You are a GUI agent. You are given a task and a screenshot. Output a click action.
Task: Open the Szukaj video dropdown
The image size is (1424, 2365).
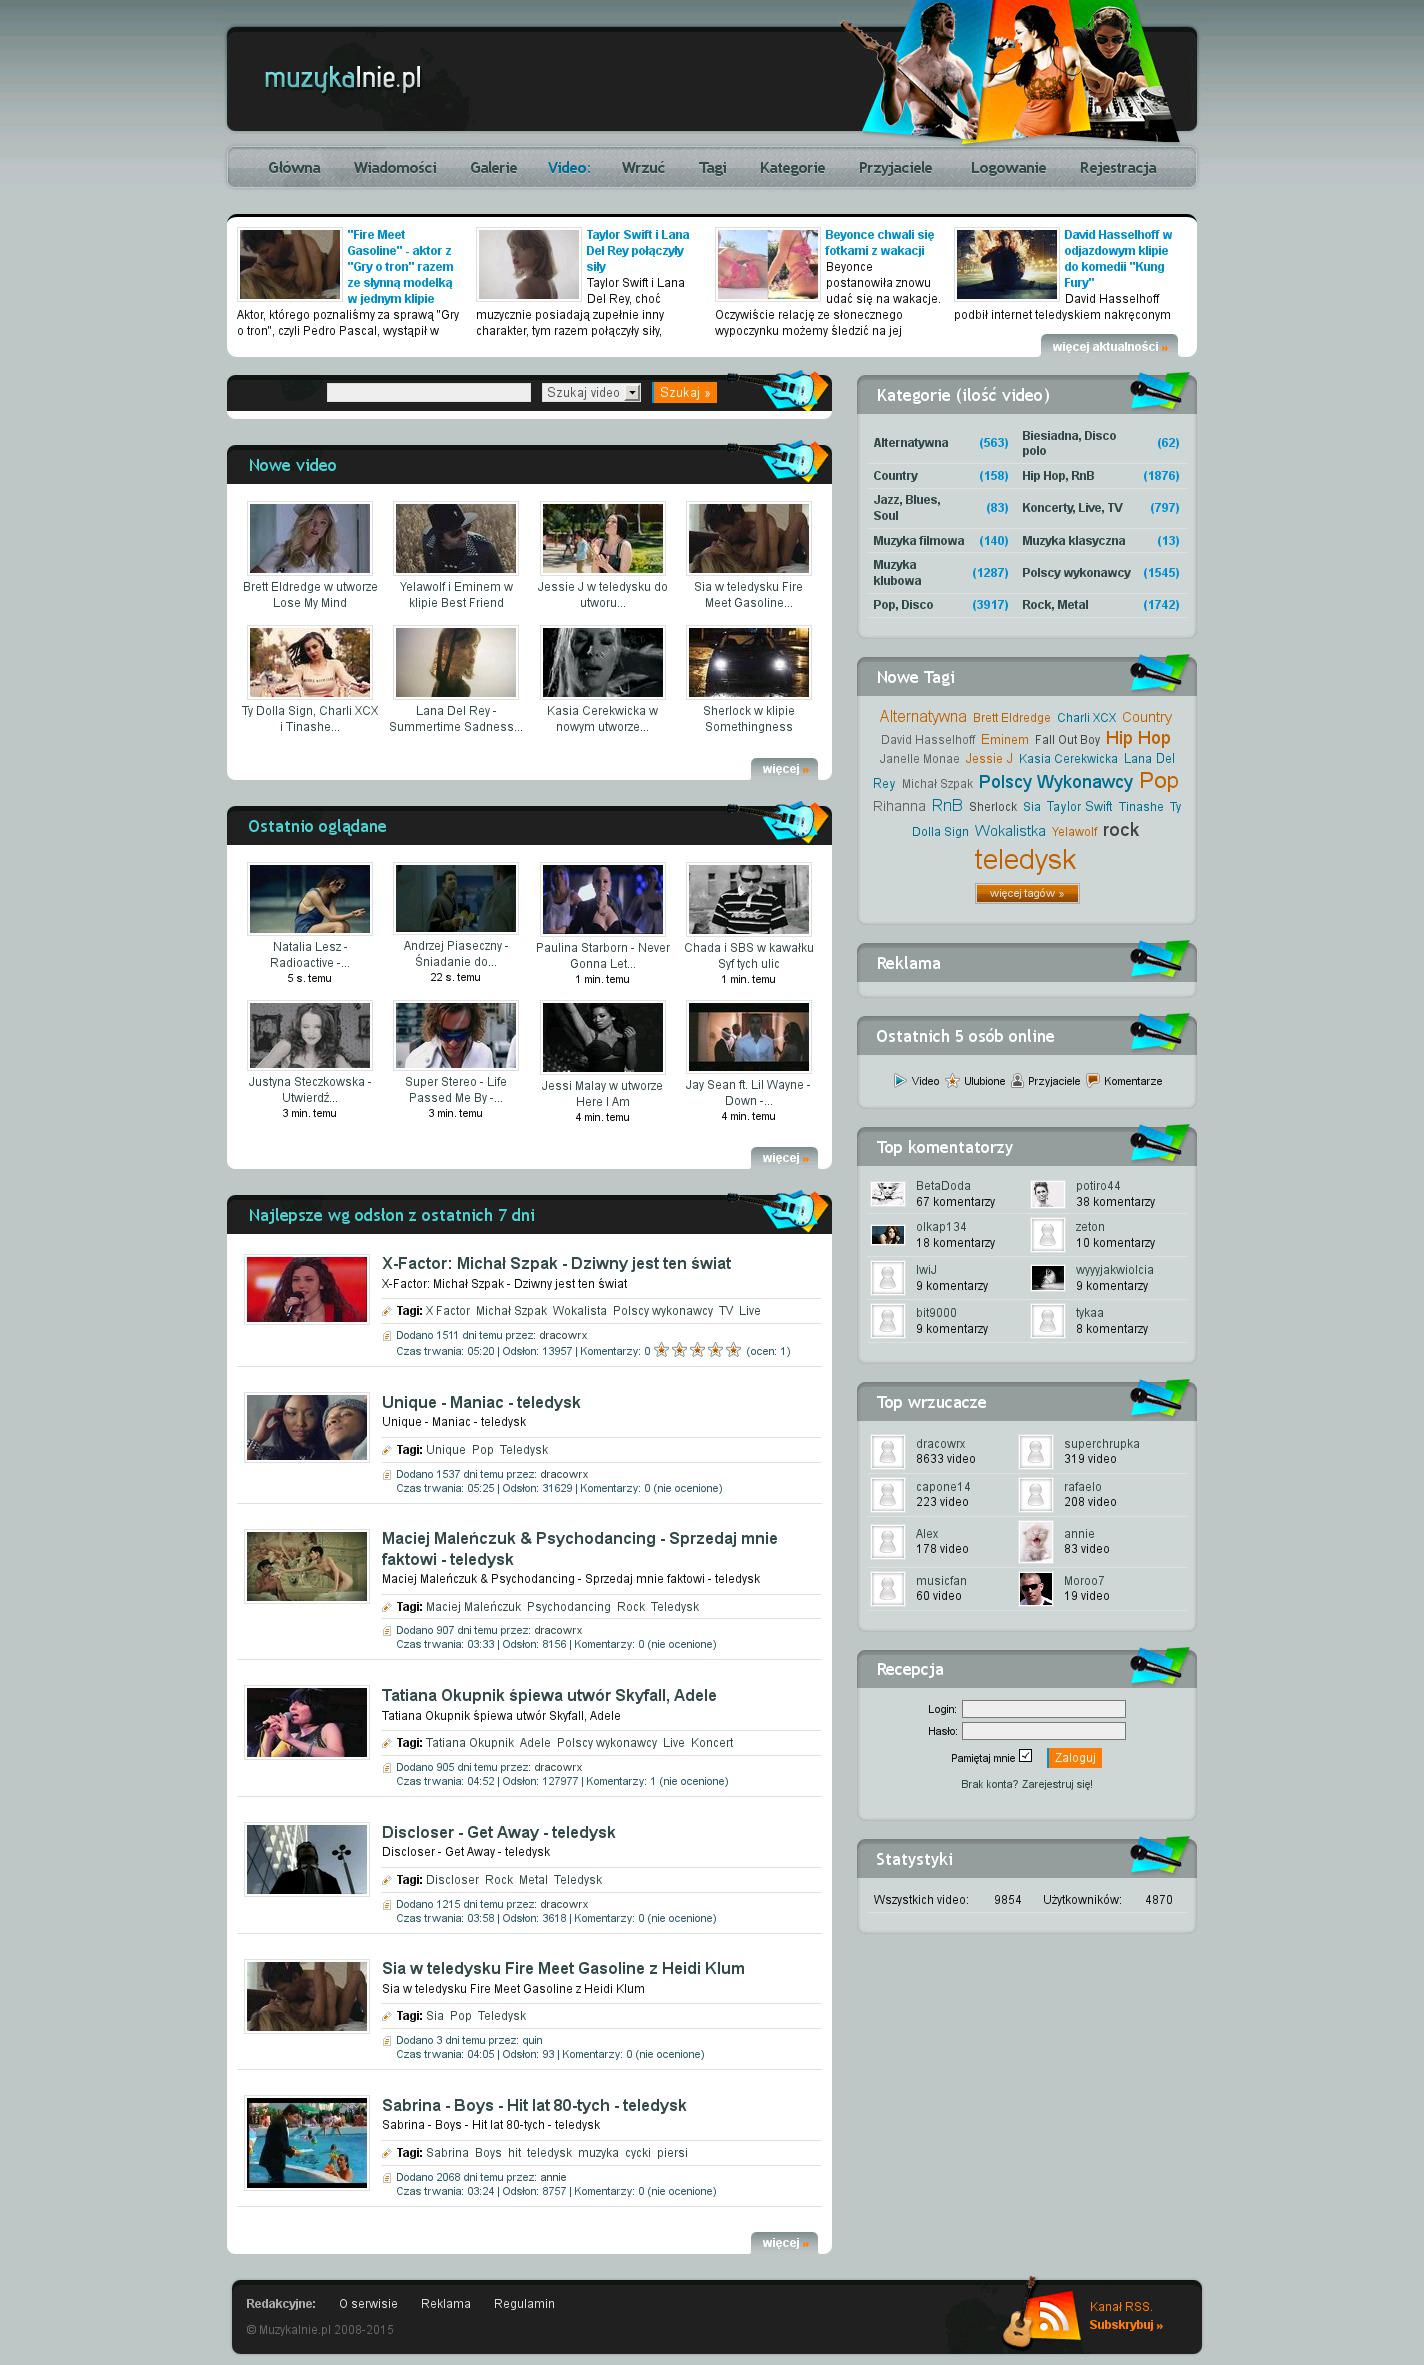(591, 393)
